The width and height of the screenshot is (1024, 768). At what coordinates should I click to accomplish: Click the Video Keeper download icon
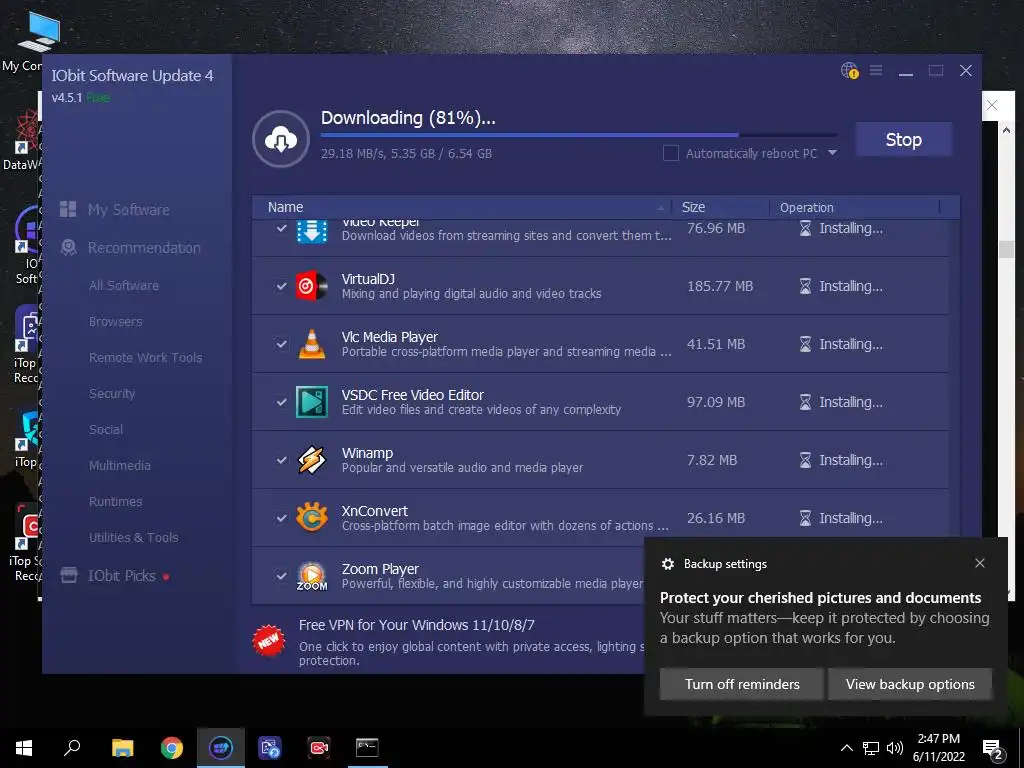click(312, 231)
